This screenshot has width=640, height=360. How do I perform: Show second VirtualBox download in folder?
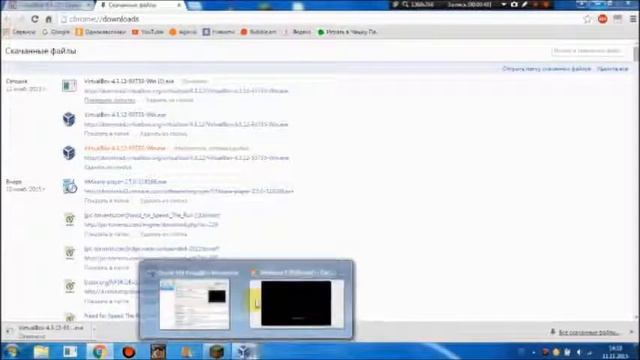[107, 134]
